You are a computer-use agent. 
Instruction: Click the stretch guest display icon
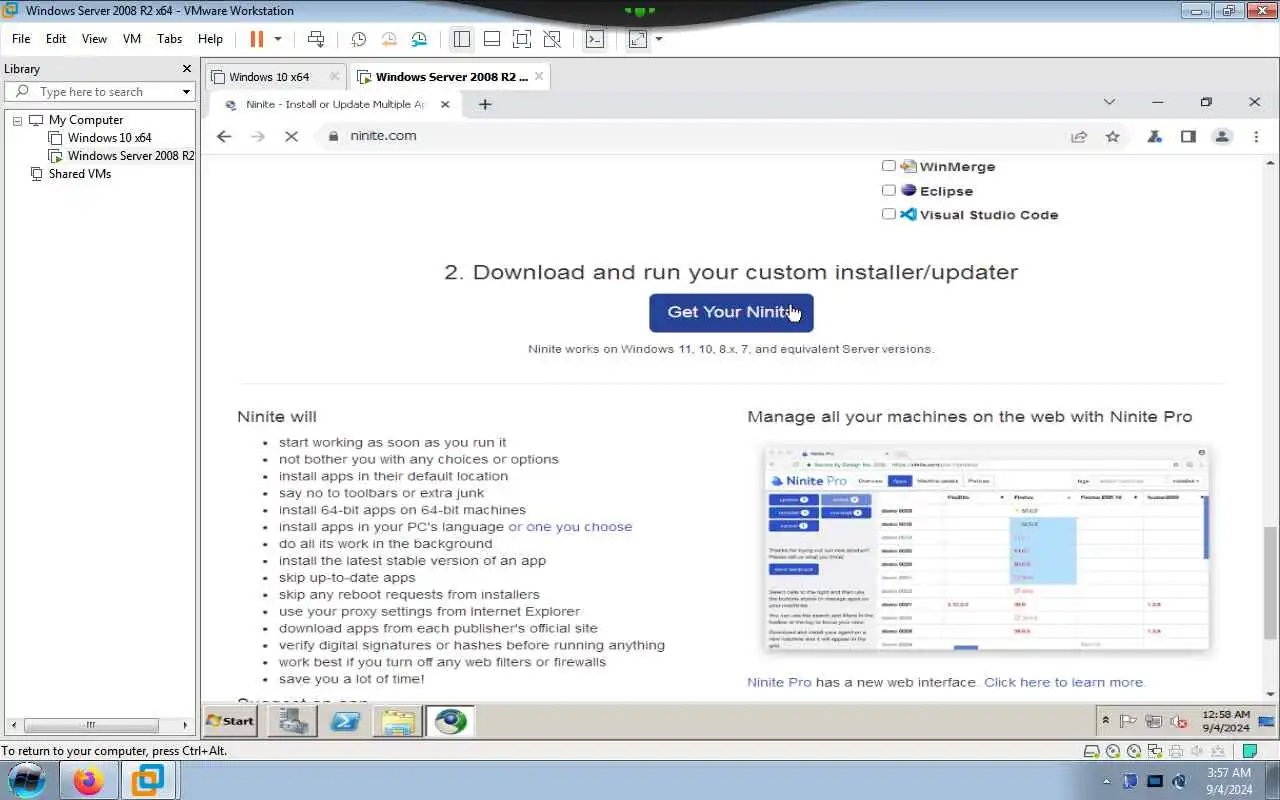click(x=637, y=39)
